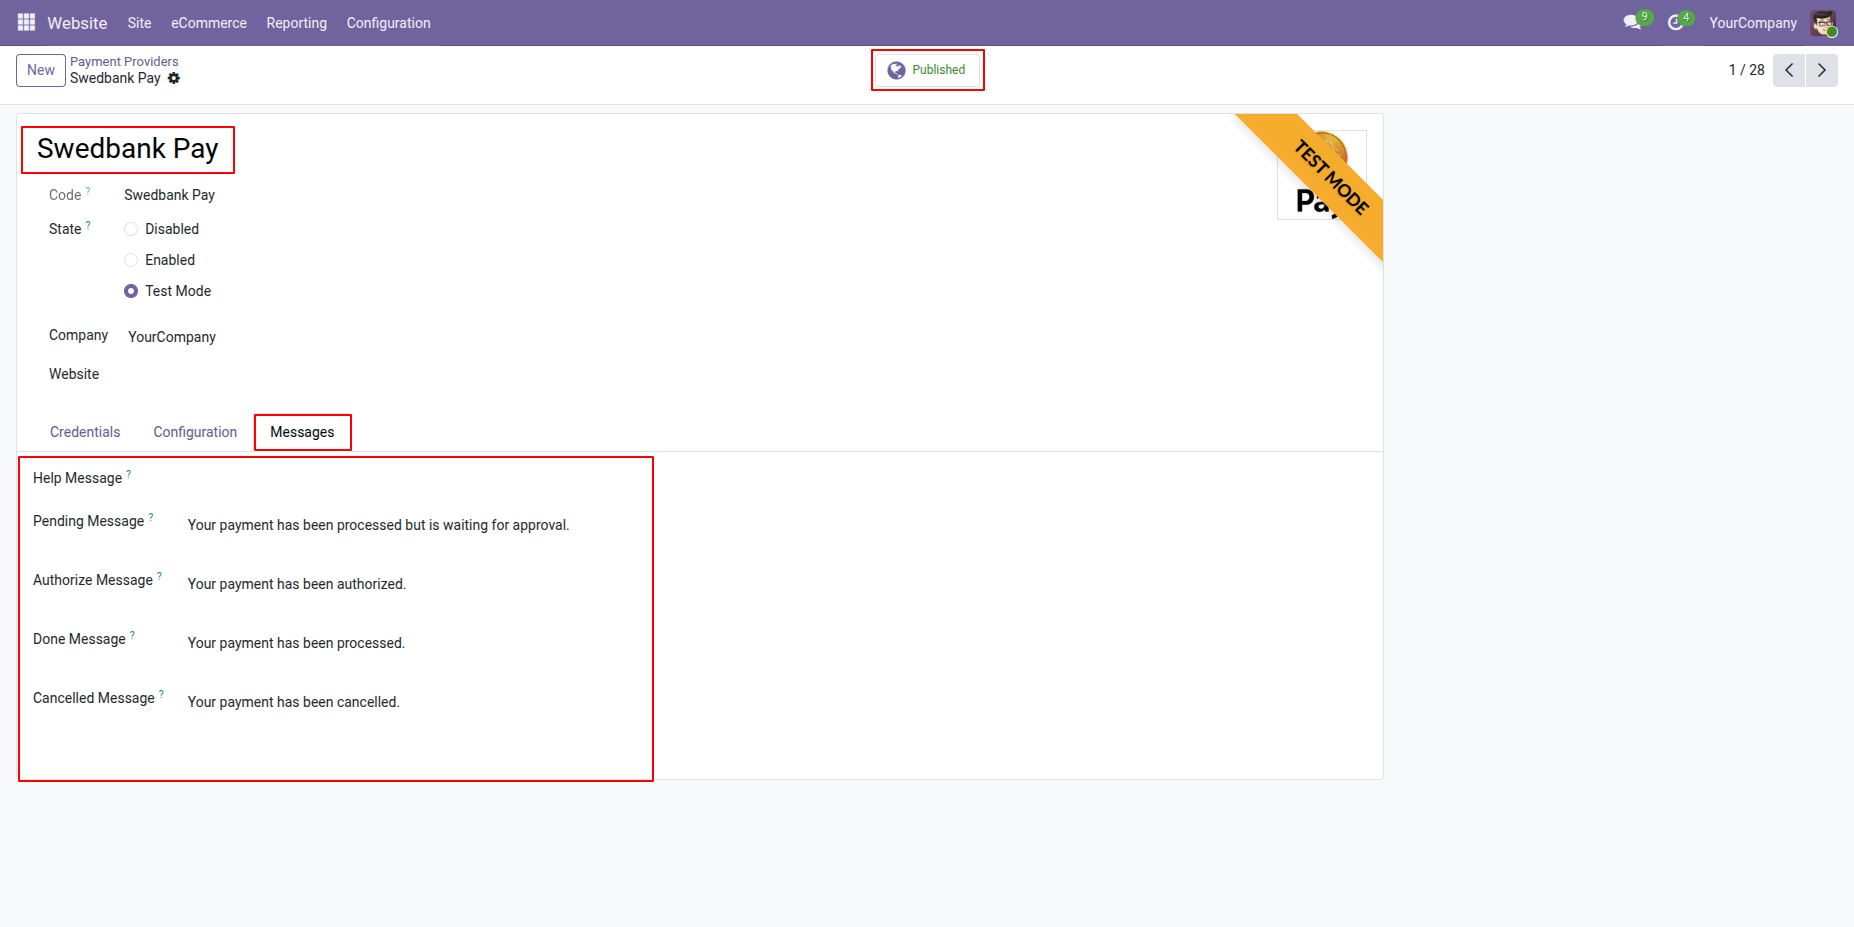Edit the Done Message text
Screen dimensions: 1854x927
coord(296,643)
